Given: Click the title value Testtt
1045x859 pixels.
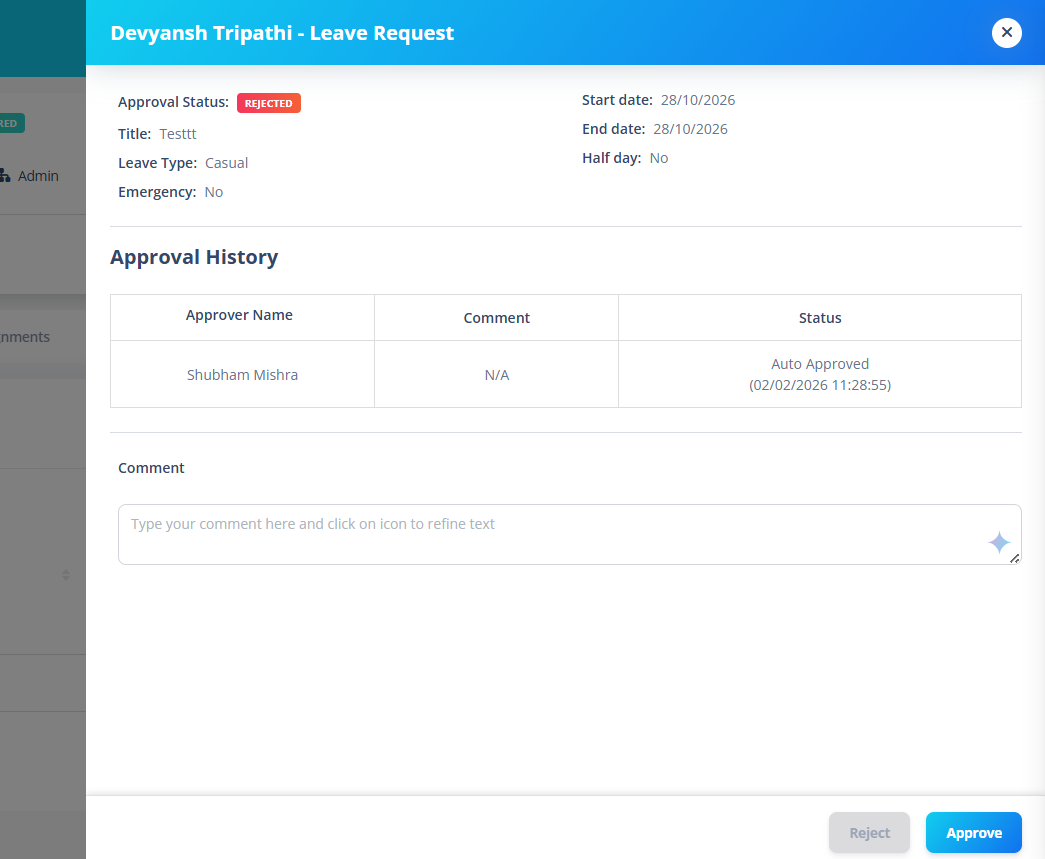Looking at the screenshot, I should click(178, 134).
